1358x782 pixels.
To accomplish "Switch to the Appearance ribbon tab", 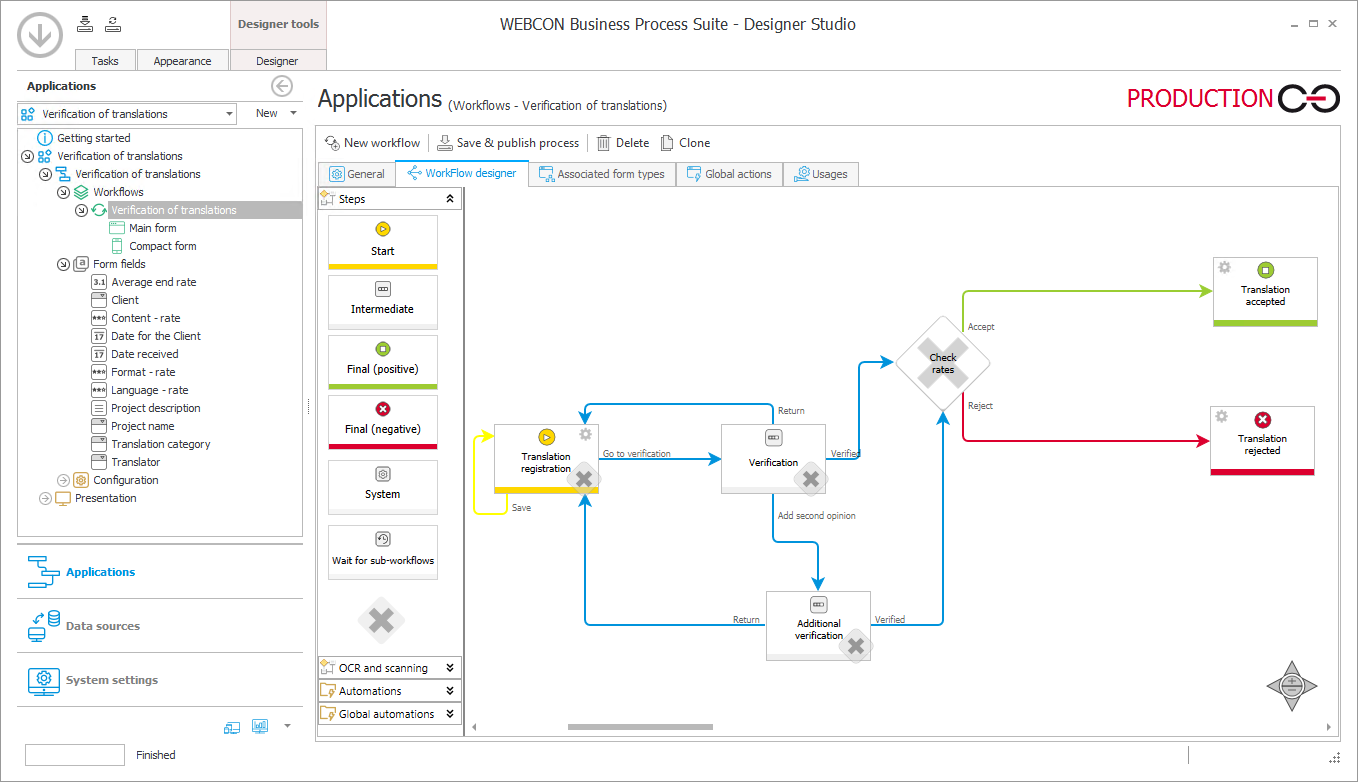I will [182, 61].
